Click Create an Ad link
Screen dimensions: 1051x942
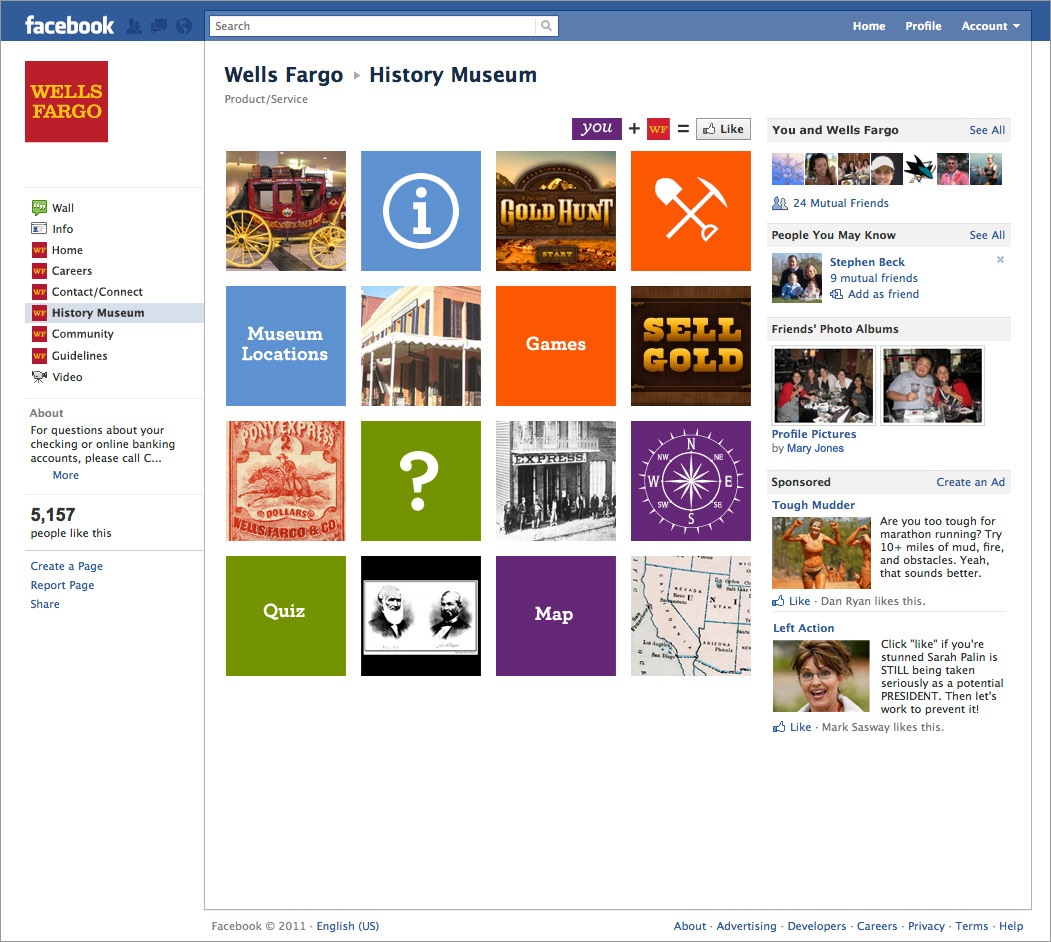[x=970, y=482]
